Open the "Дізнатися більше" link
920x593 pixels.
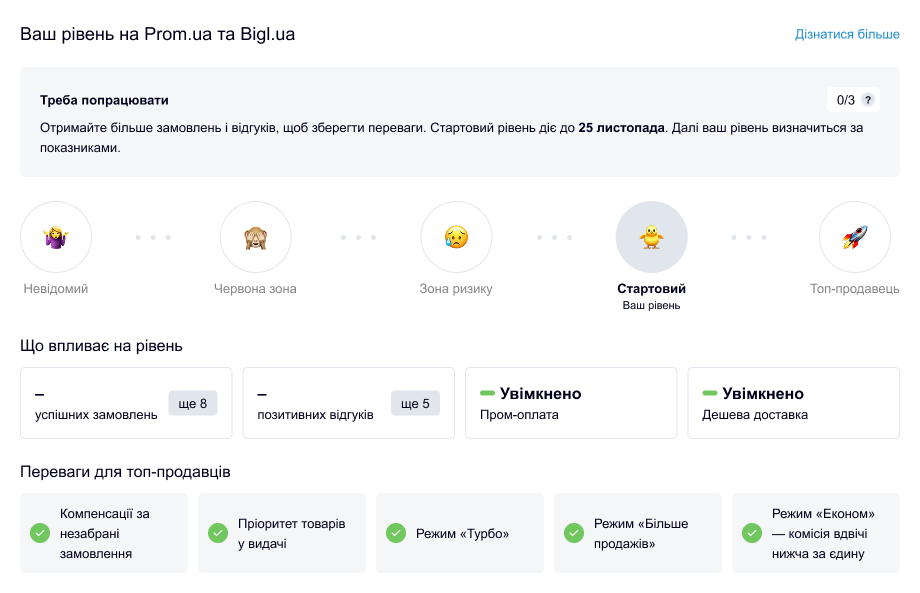tap(847, 35)
